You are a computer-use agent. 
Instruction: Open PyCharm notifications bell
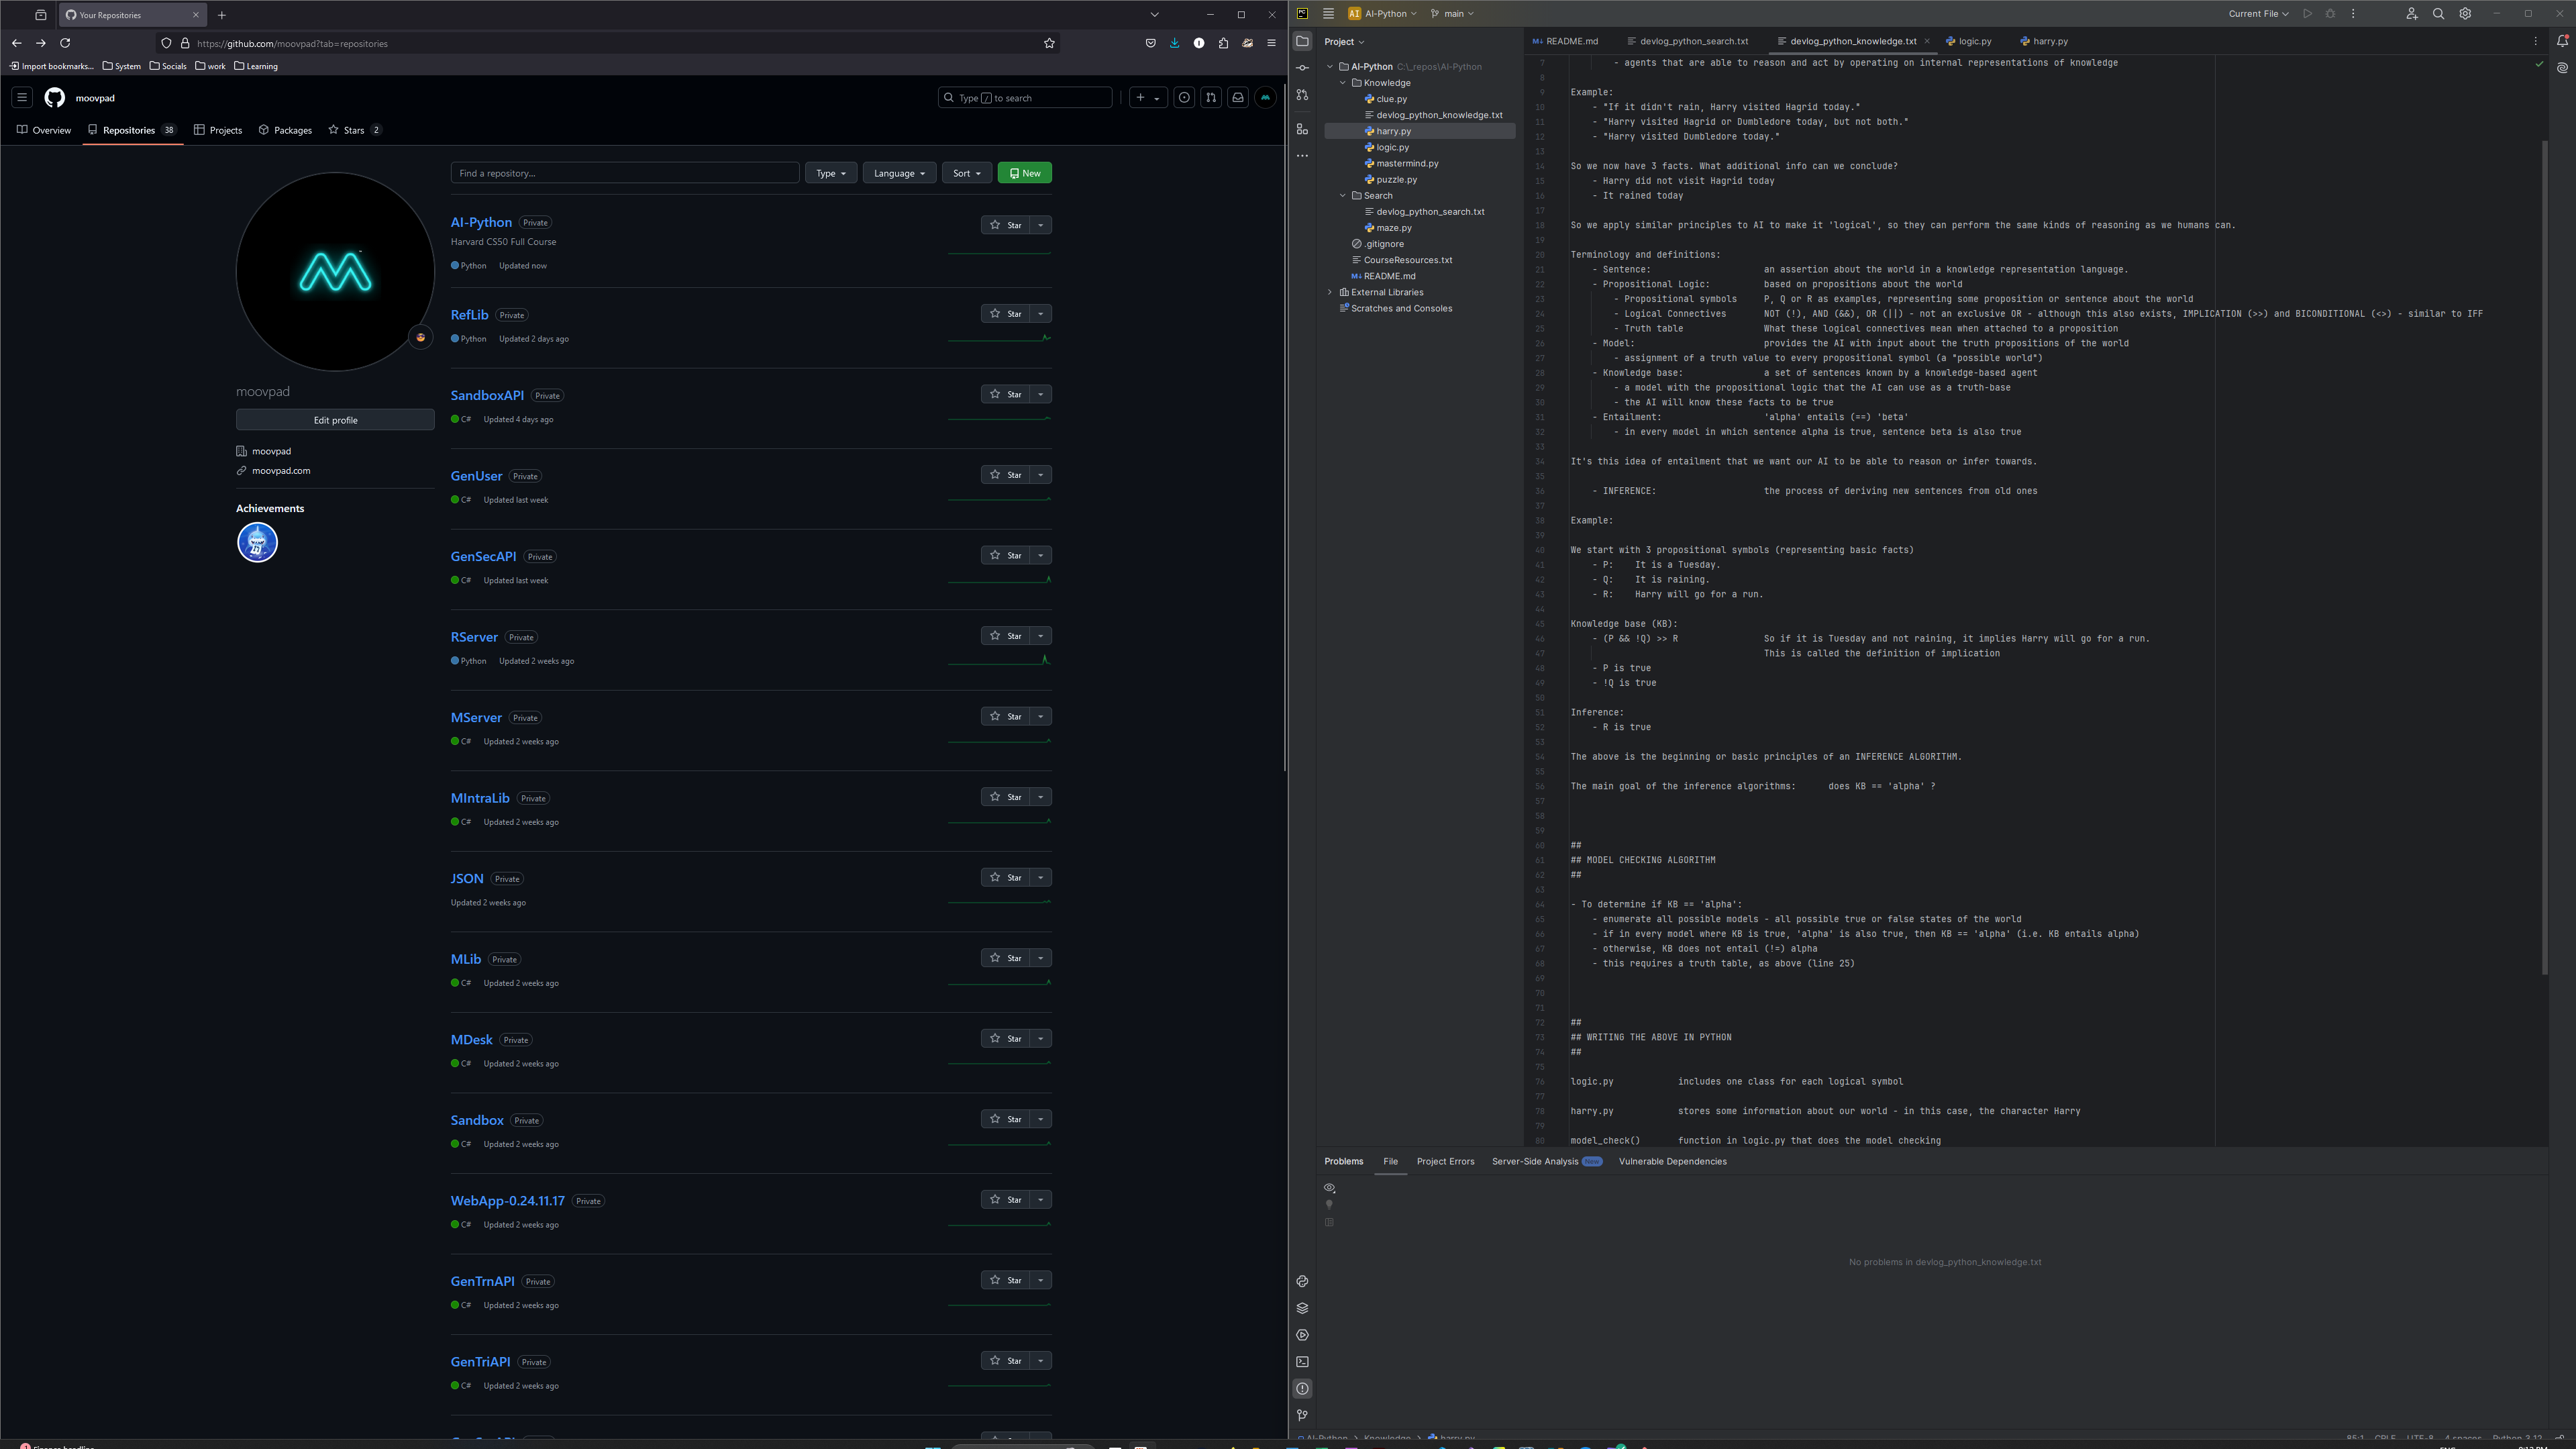click(x=2562, y=41)
